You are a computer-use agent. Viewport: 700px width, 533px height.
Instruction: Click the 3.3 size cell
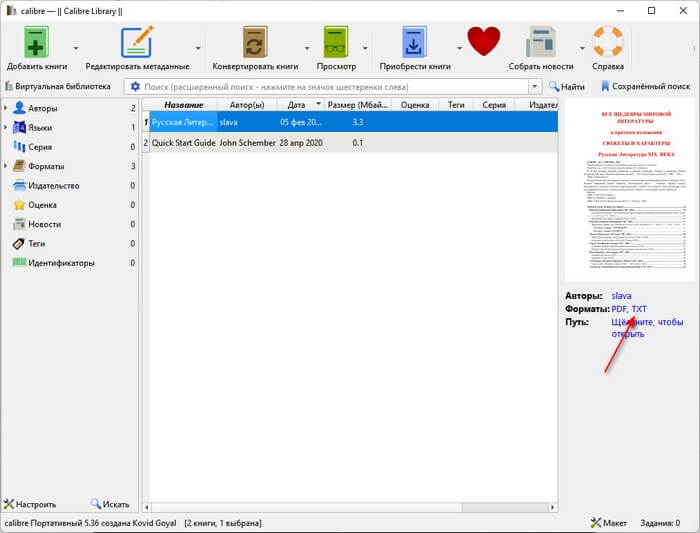(x=358, y=122)
